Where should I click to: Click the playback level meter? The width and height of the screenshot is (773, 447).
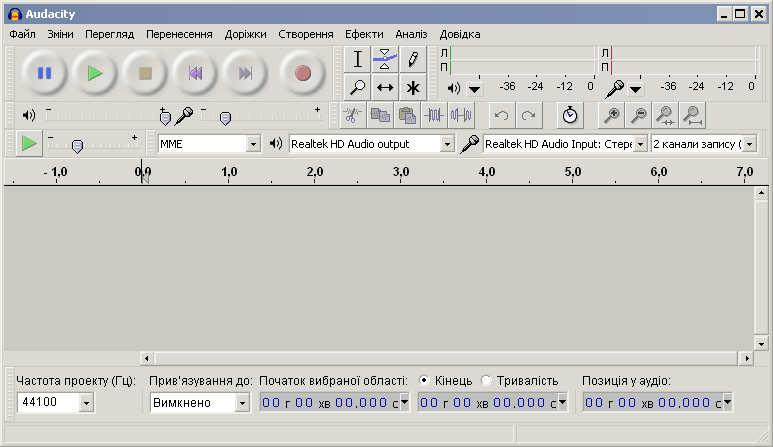click(522, 60)
